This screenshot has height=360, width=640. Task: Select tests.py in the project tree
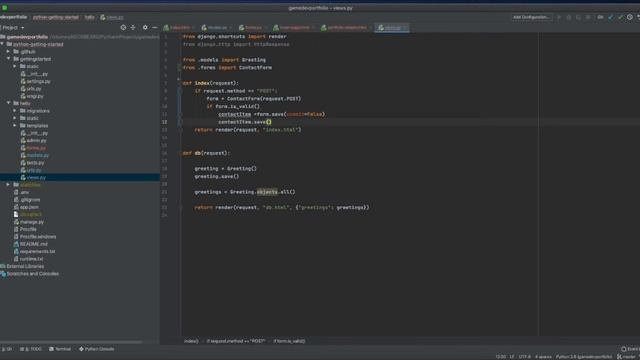tap(32, 162)
